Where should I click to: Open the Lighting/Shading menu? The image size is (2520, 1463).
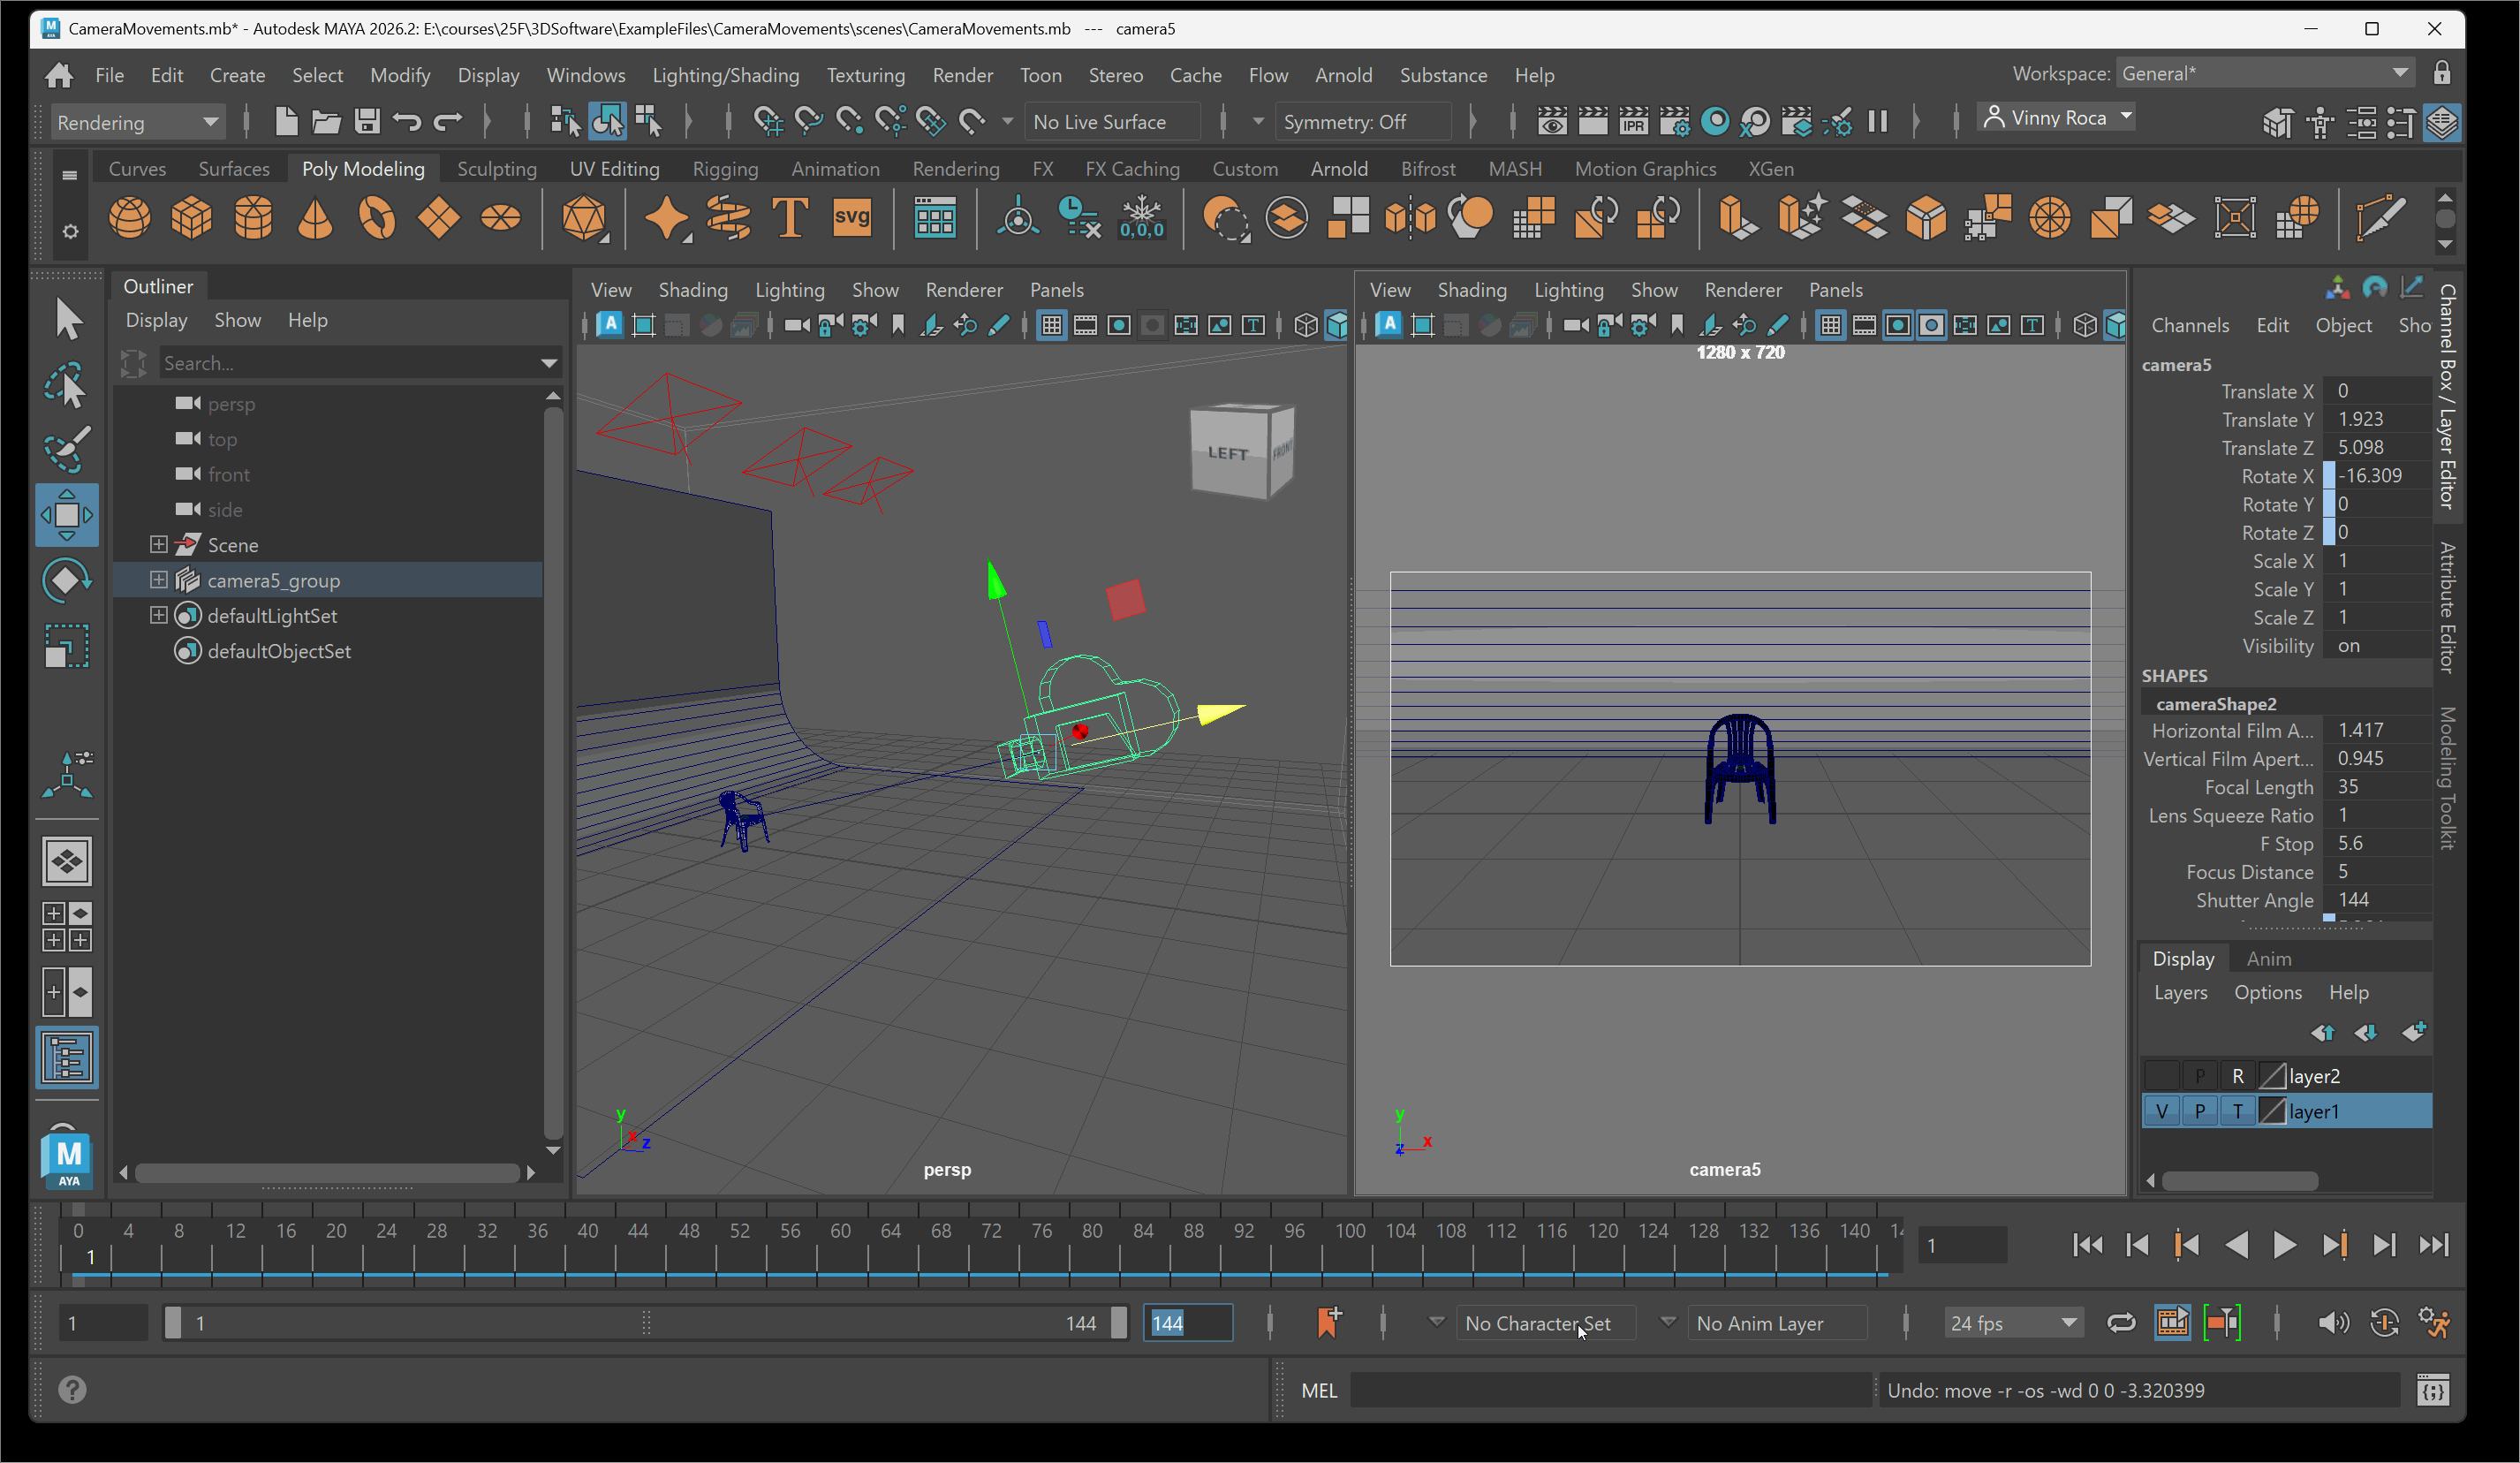725,75
